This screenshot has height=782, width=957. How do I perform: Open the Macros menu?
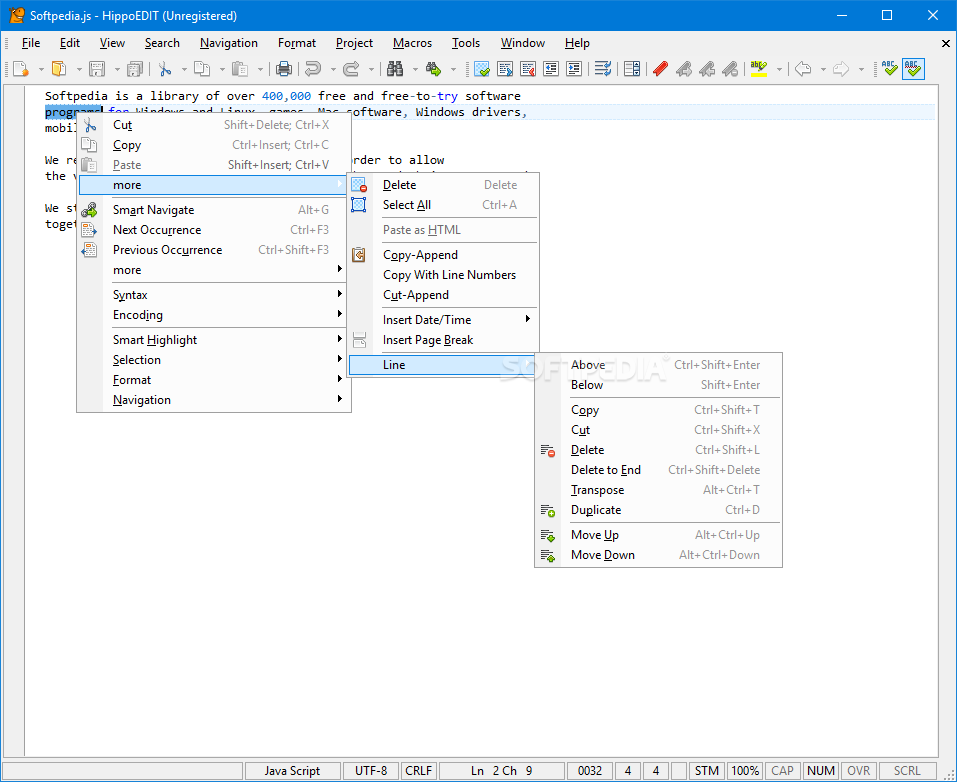pos(412,43)
